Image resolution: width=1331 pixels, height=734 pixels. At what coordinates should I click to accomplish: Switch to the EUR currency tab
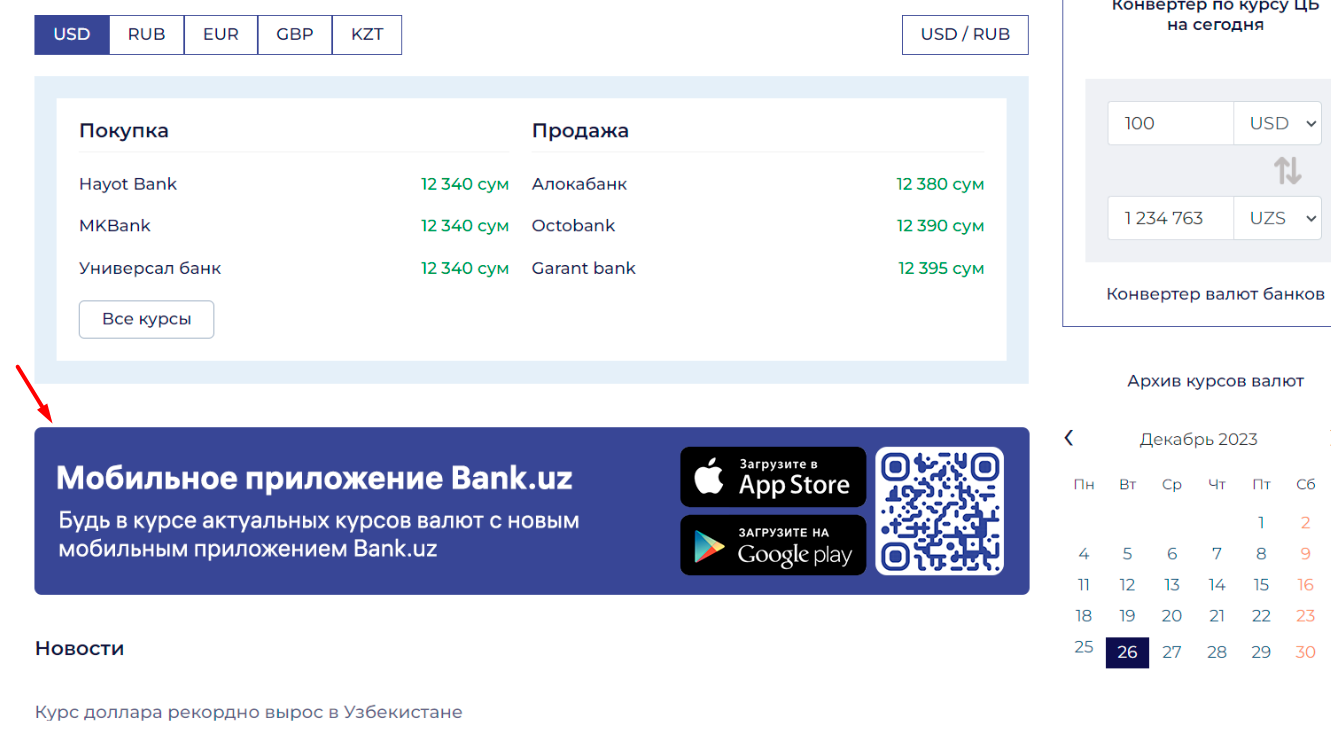pos(221,34)
